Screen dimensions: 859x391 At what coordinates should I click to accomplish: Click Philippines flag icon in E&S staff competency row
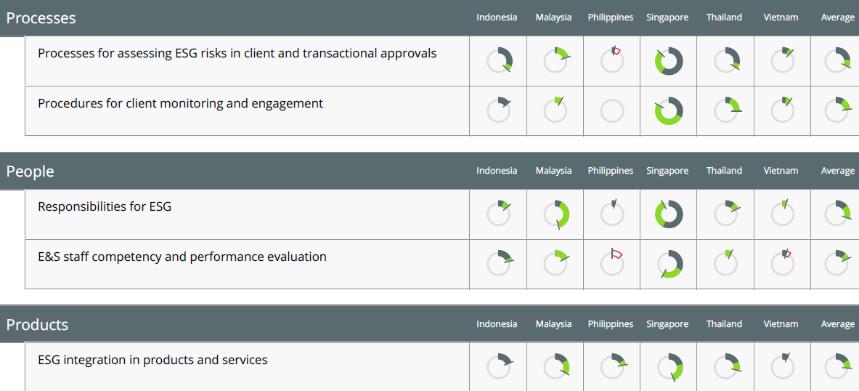click(612, 263)
